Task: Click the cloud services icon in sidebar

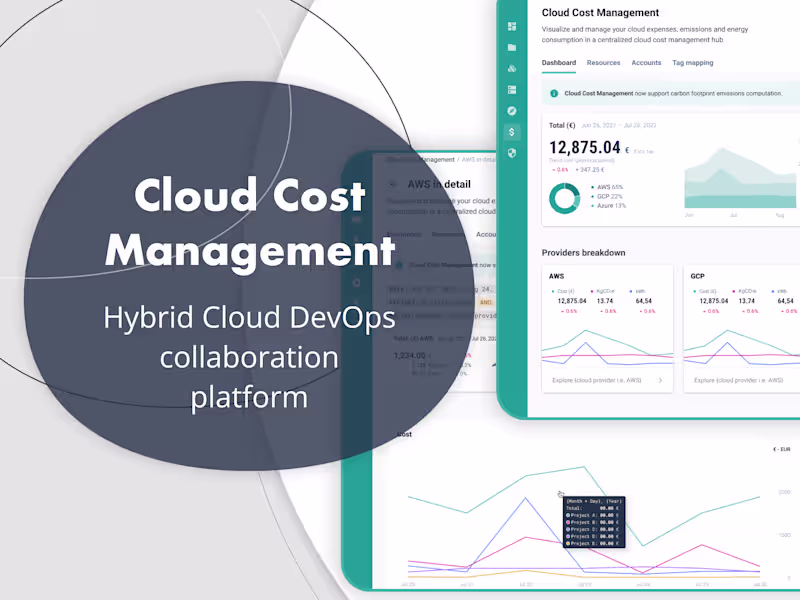Action: click(x=513, y=70)
